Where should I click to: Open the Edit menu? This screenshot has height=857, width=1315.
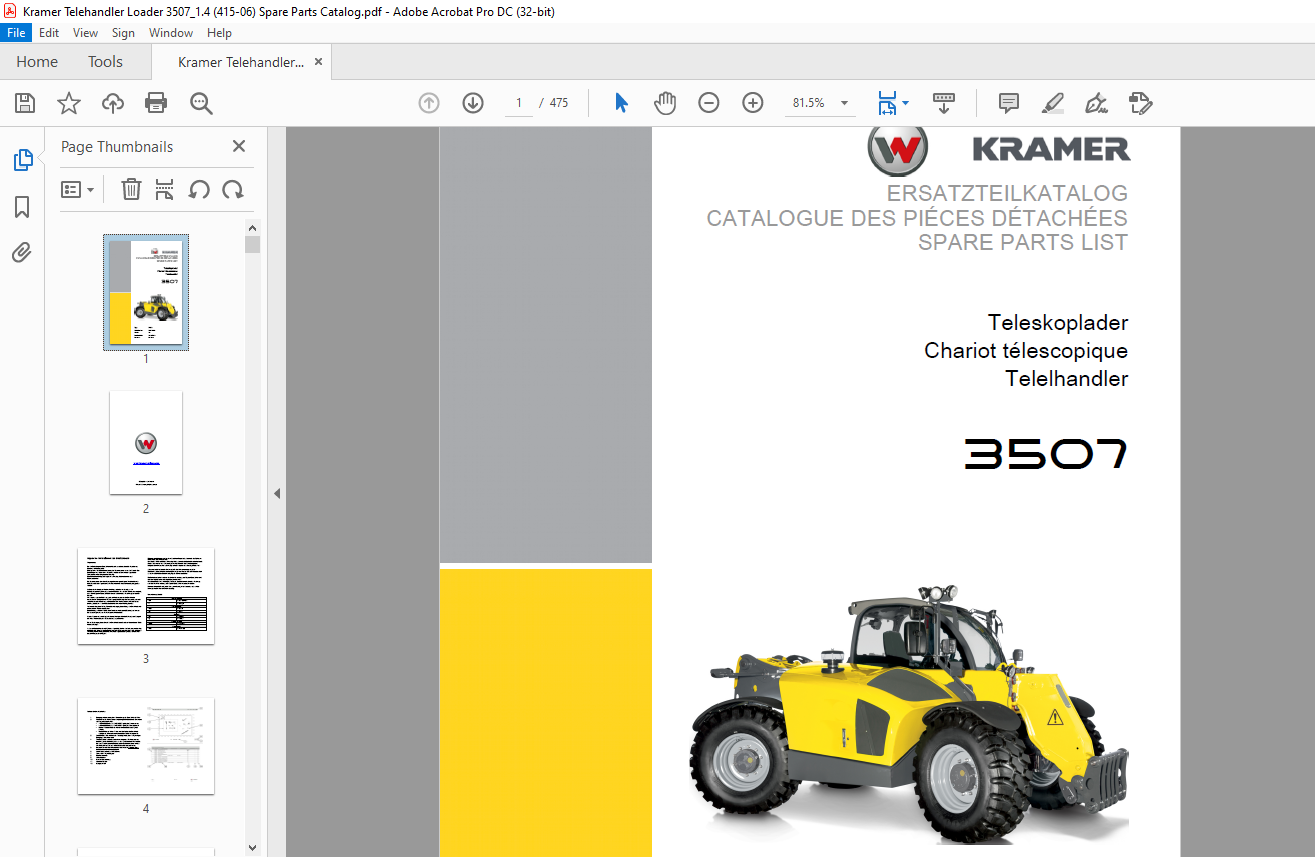pyautogui.click(x=49, y=33)
